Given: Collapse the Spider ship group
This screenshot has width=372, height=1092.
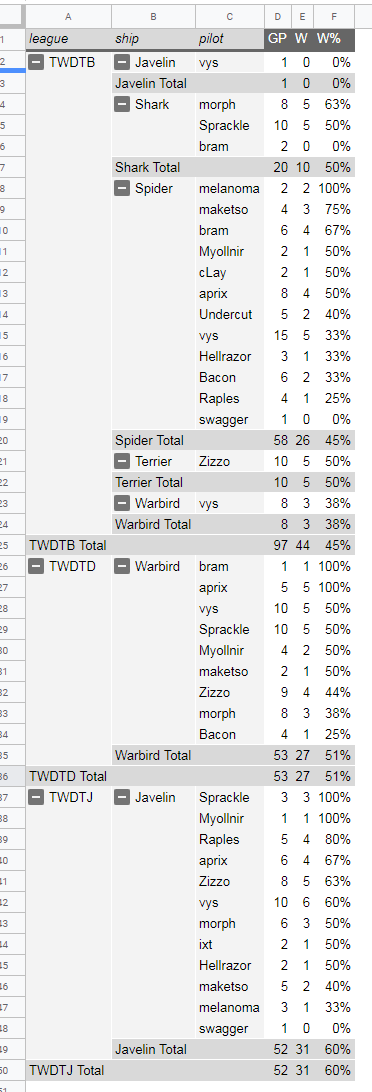Looking at the screenshot, I should tap(122, 188).
